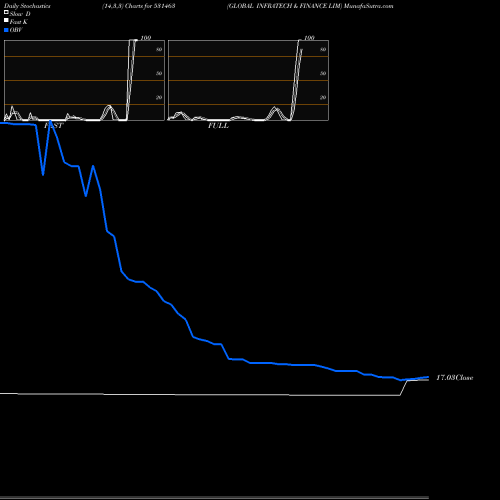Click the 50 level label in FAST chart
The height and width of the screenshot is (500, 500).
[x=159, y=73]
